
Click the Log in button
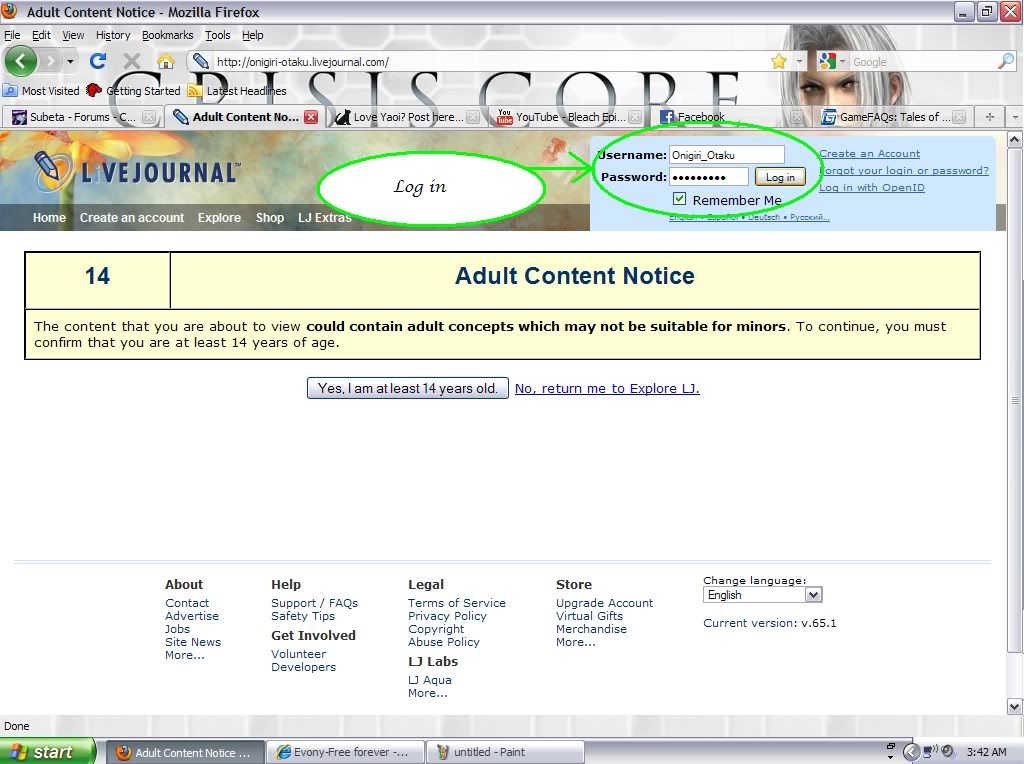click(x=780, y=177)
